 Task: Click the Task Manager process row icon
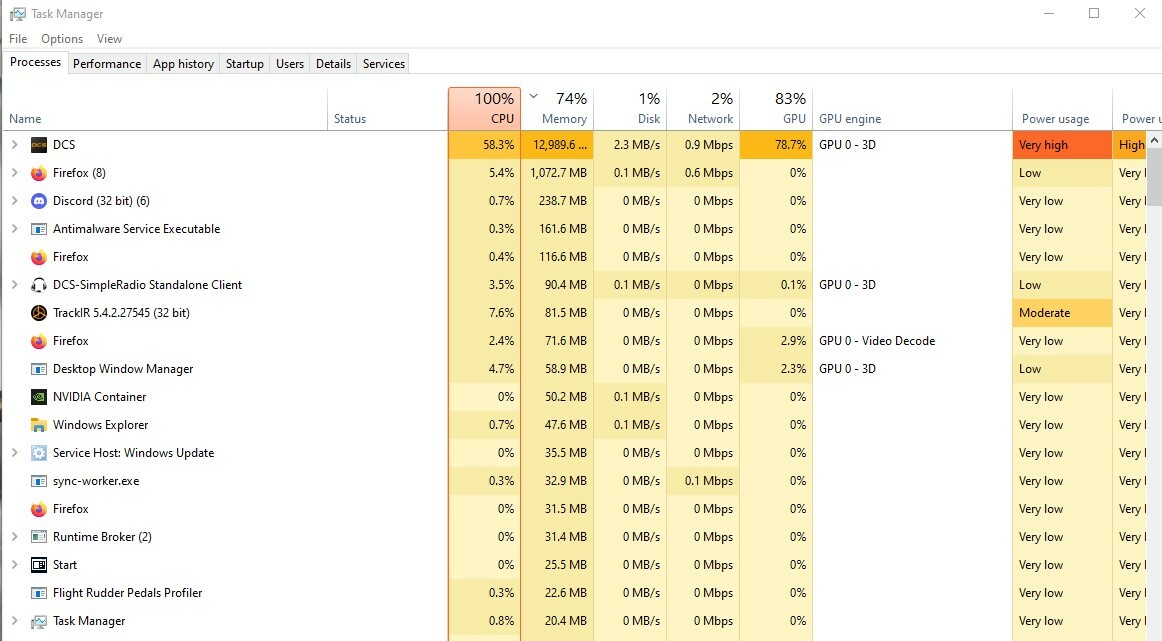(x=39, y=621)
